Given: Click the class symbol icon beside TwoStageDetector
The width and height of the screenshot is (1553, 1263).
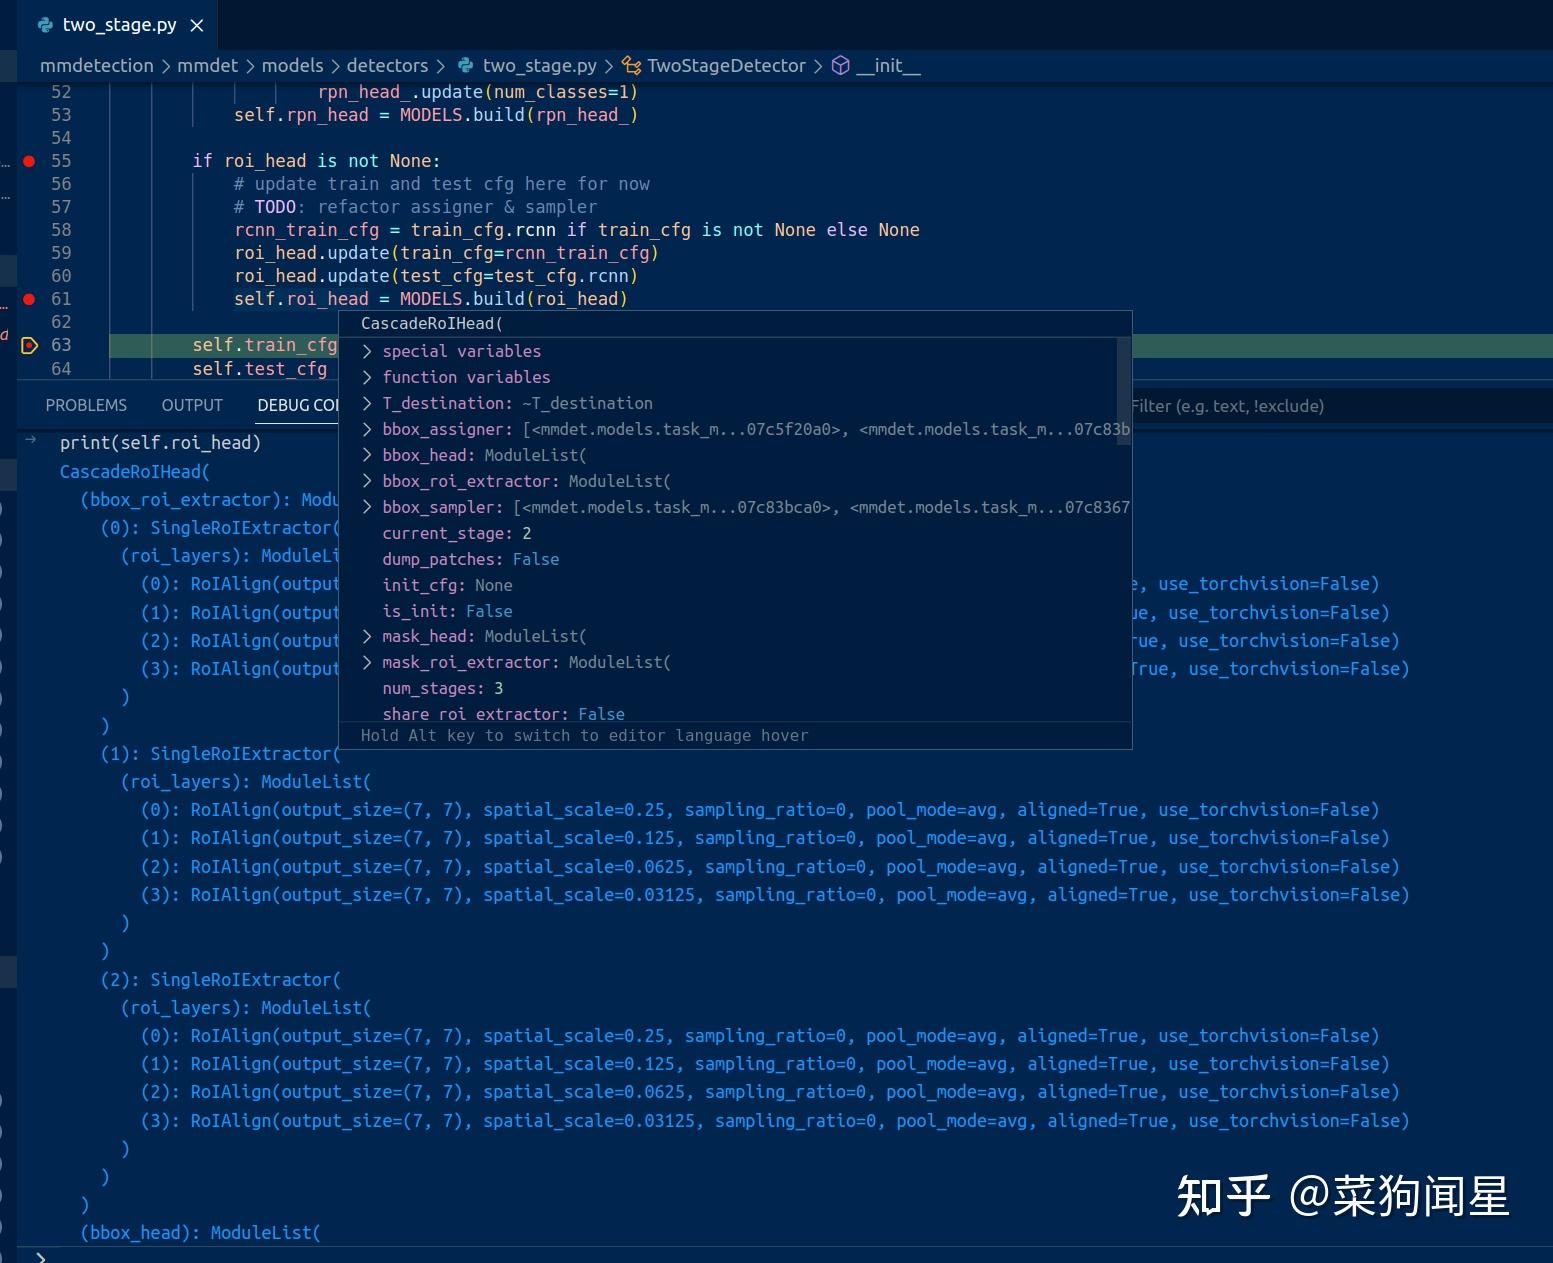Looking at the screenshot, I should 630,65.
